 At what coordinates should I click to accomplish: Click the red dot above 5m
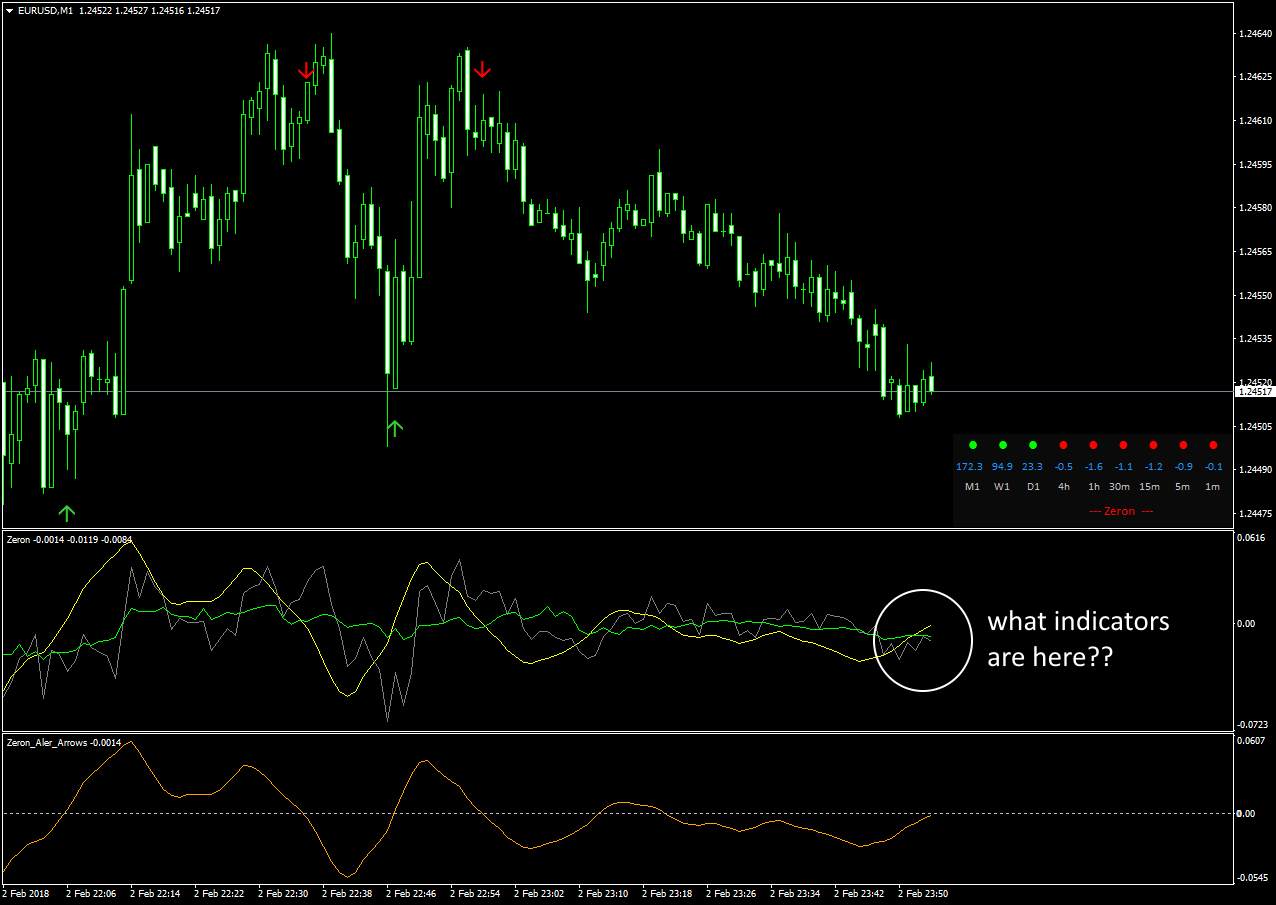[x=1183, y=445]
